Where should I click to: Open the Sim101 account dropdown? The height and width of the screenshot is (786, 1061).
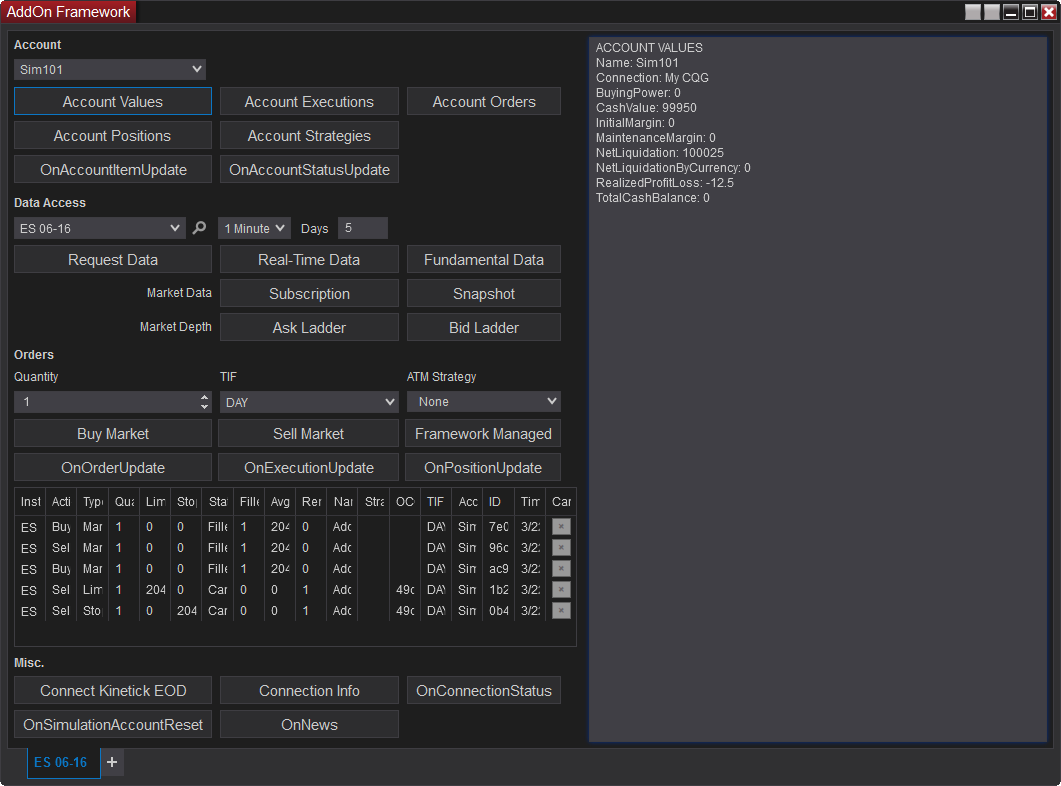pos(110,69)
